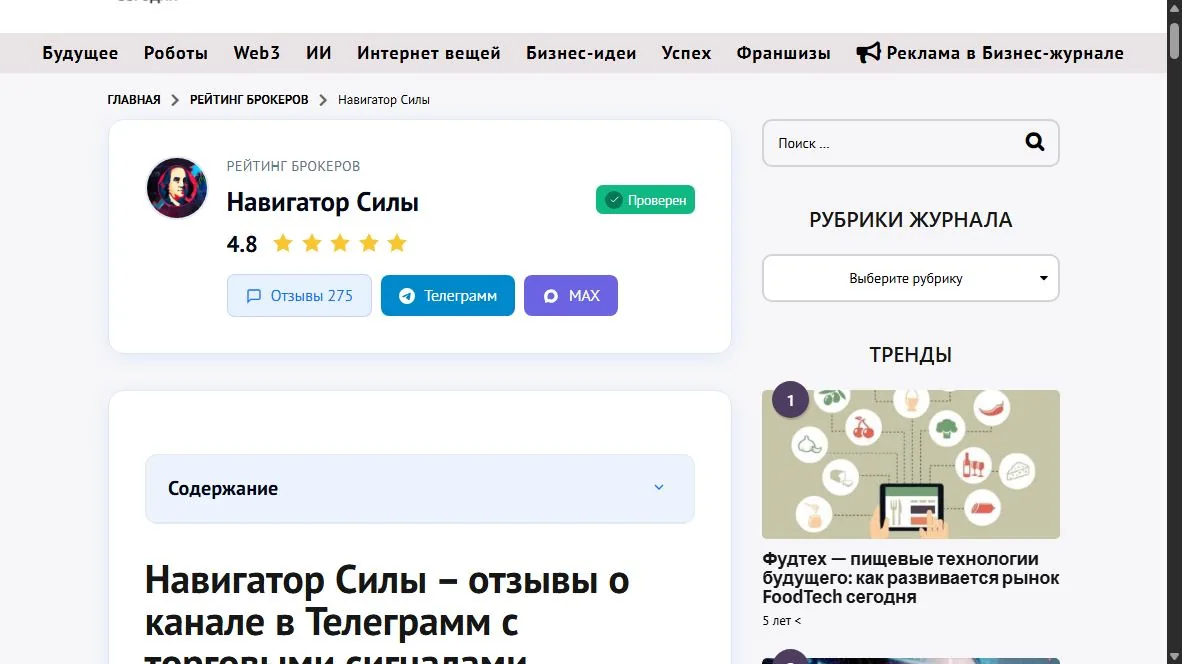This screenshot has width=1182, height=664.
Task: Open the Выберите рубрику dropdown
Action: click(911, 278)
